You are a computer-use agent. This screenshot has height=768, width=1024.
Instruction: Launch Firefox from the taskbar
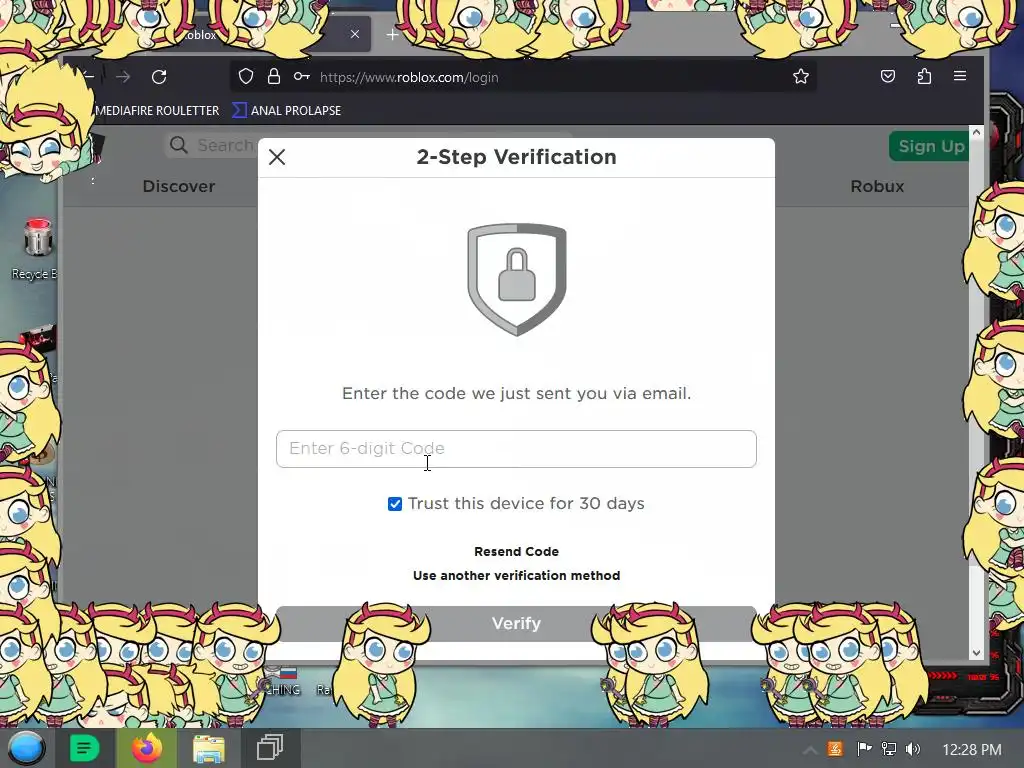click(146, 748)
